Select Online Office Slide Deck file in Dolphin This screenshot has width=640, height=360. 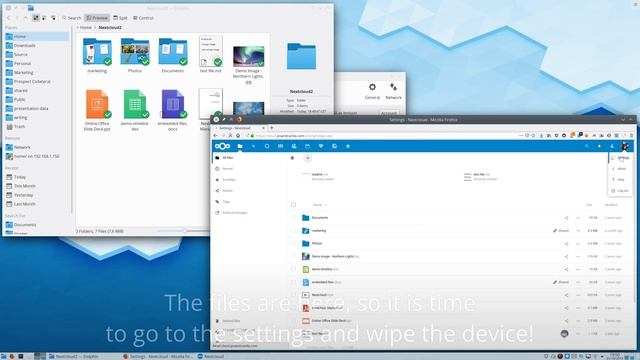tap(97, 110)
